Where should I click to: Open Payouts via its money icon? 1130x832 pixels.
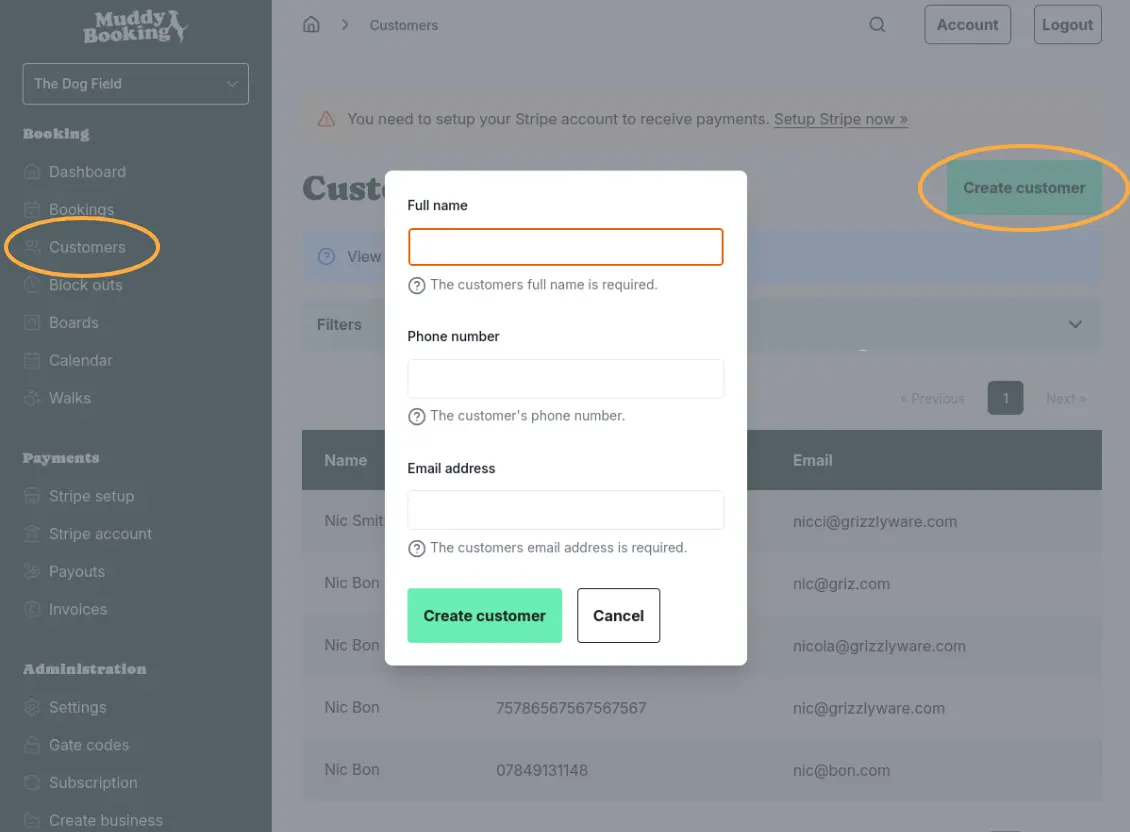coord(33,571)
